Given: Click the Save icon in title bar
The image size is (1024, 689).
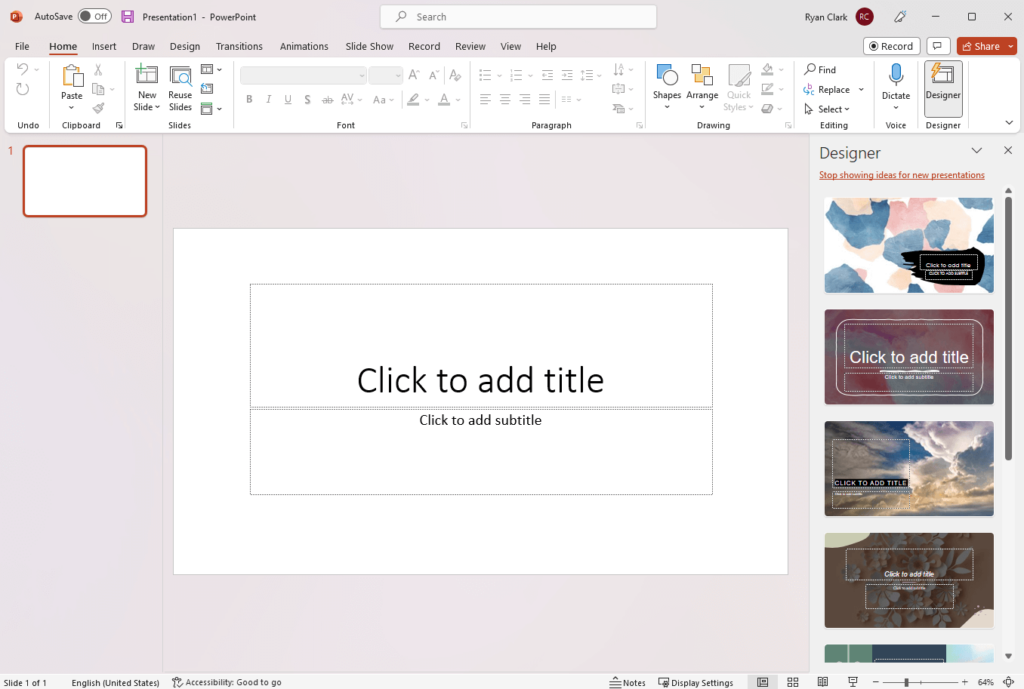Looking at the screenshot, I should (127, 17).
